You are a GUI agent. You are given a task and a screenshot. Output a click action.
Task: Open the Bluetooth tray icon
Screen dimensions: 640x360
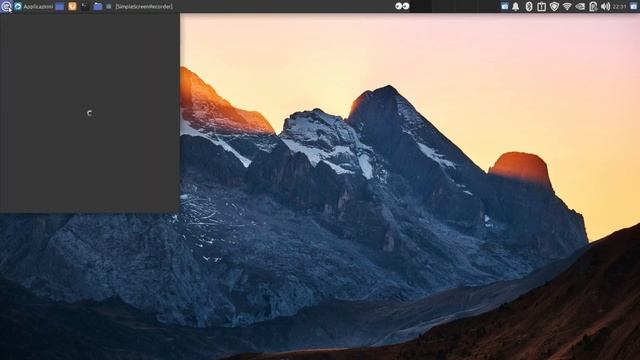[x=529, y=7]
